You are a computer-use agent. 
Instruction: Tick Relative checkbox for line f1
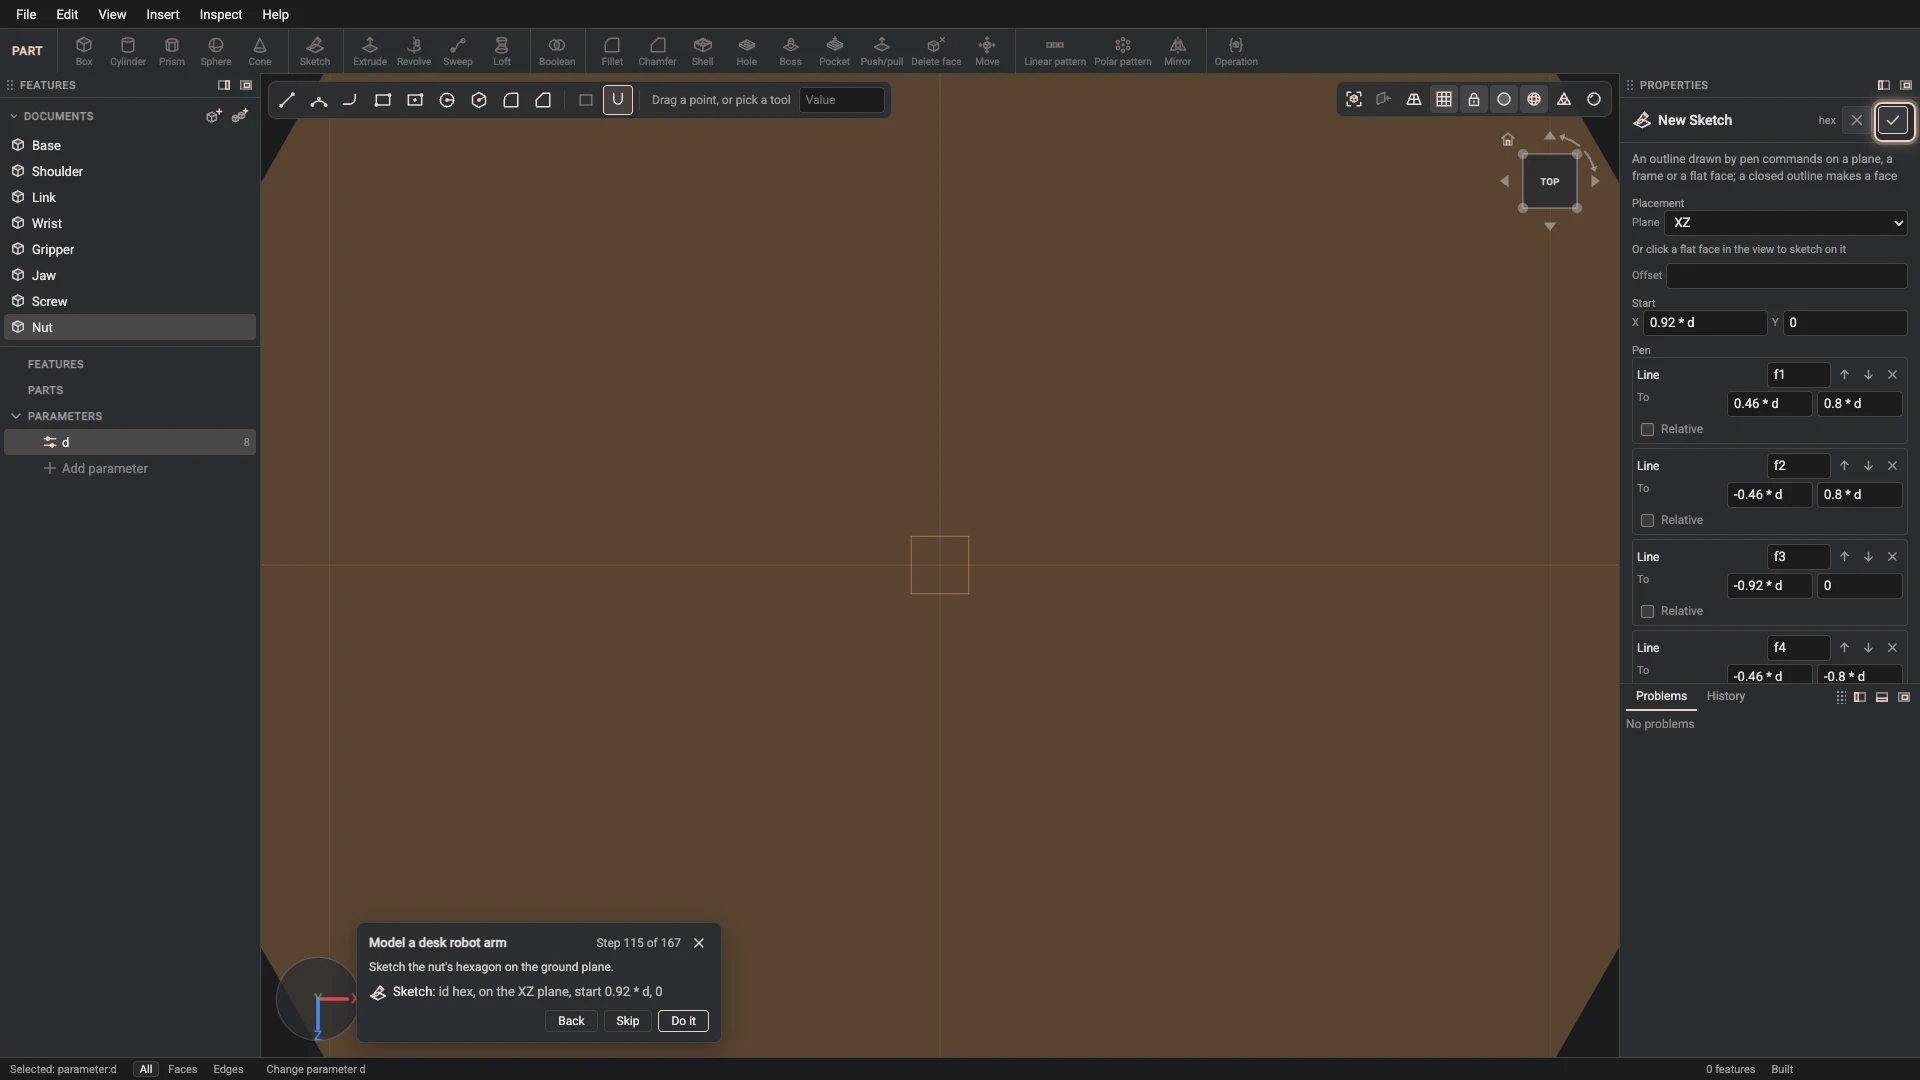pyautogui.click(x=1647, y=430)
